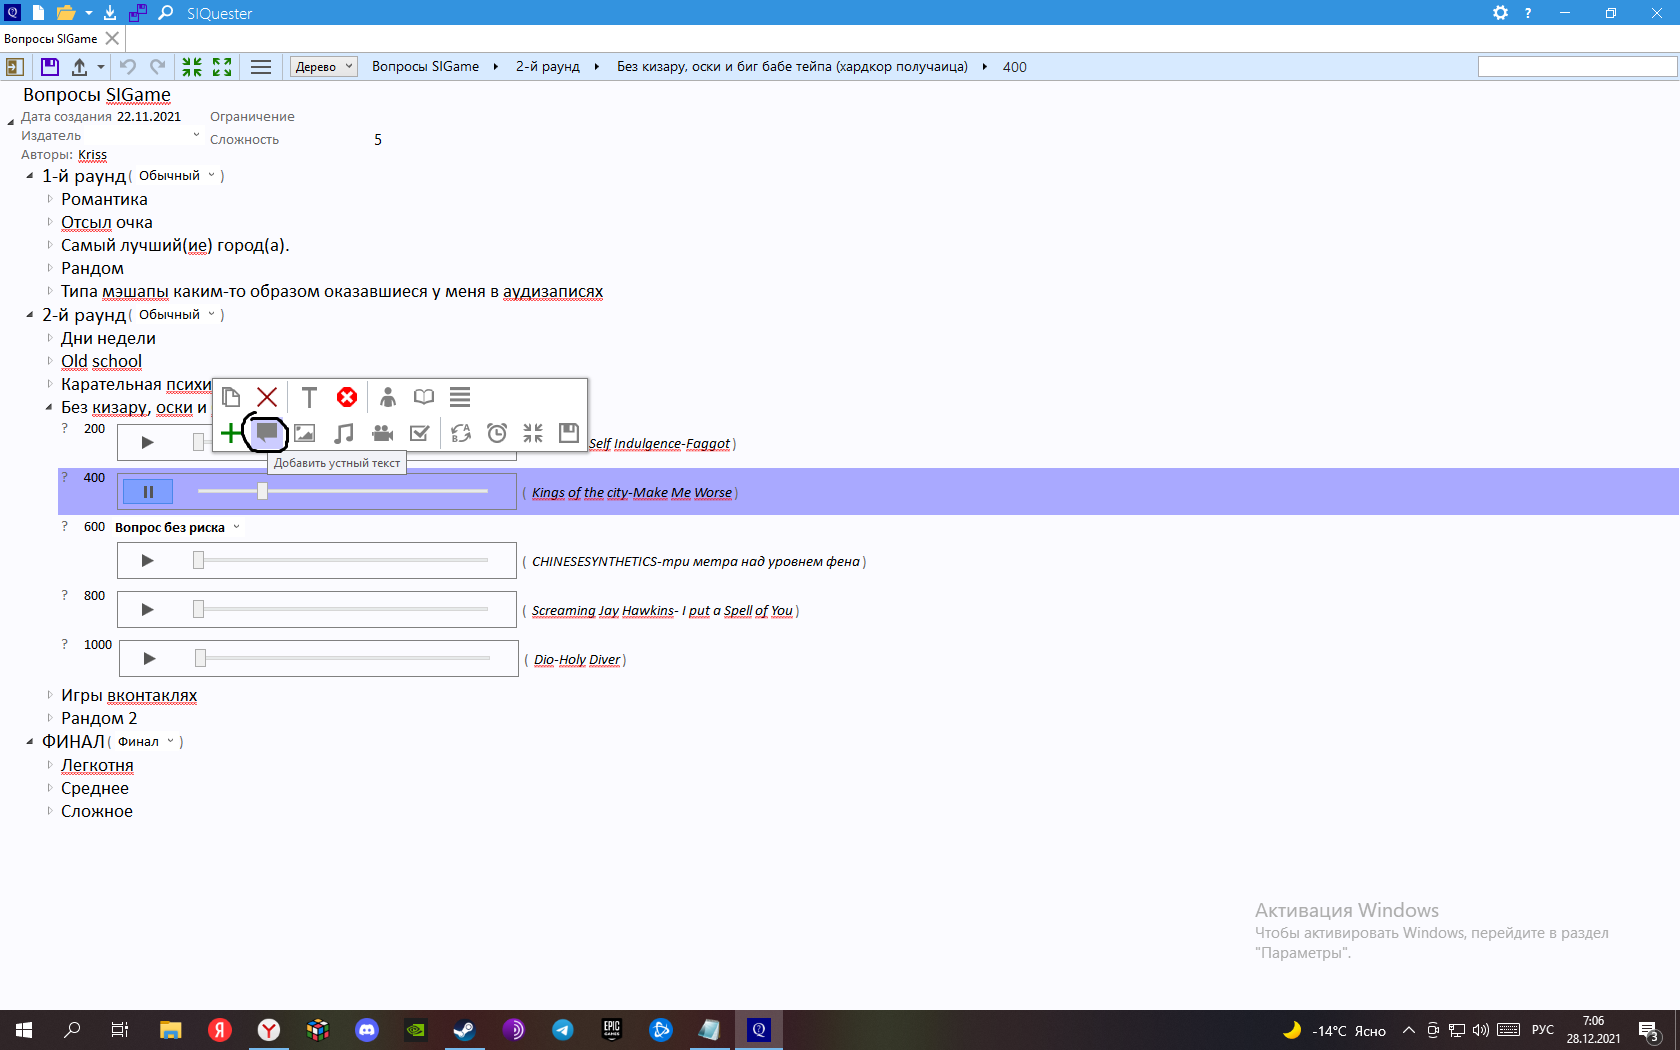Open Steam from the taskbar

(465, 1029)
